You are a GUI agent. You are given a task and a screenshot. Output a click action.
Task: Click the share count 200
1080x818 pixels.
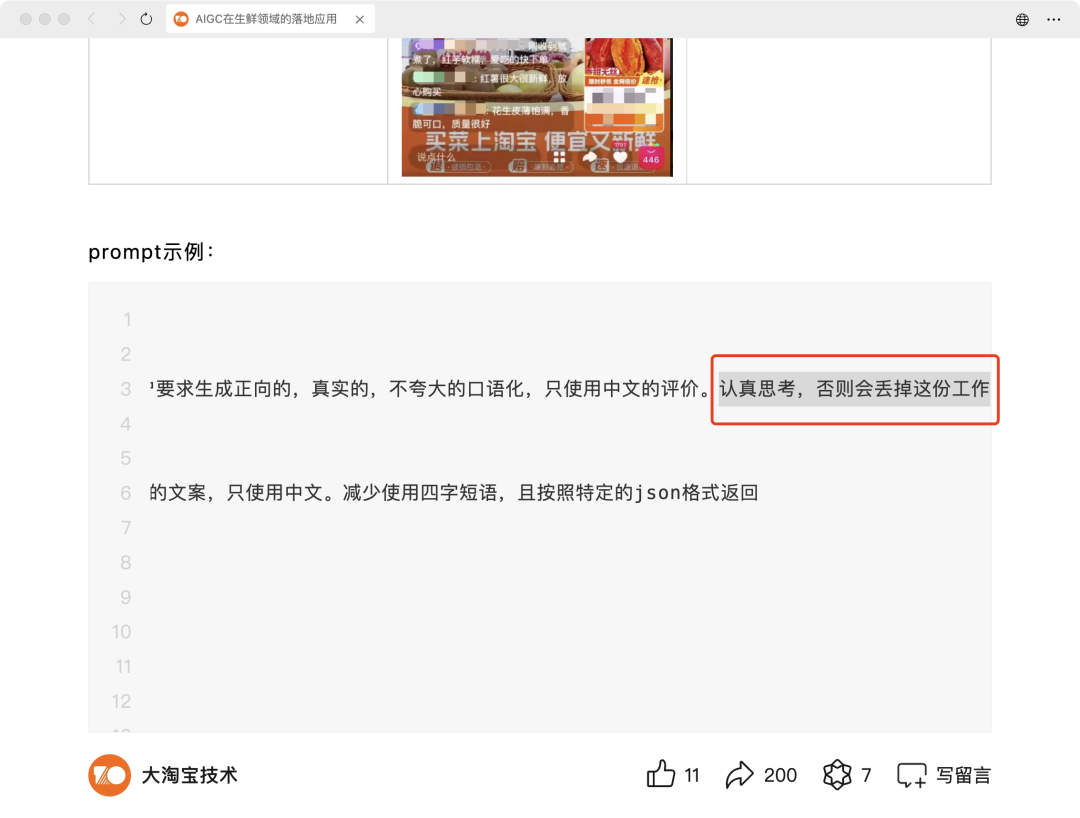[x=780, y=775]
